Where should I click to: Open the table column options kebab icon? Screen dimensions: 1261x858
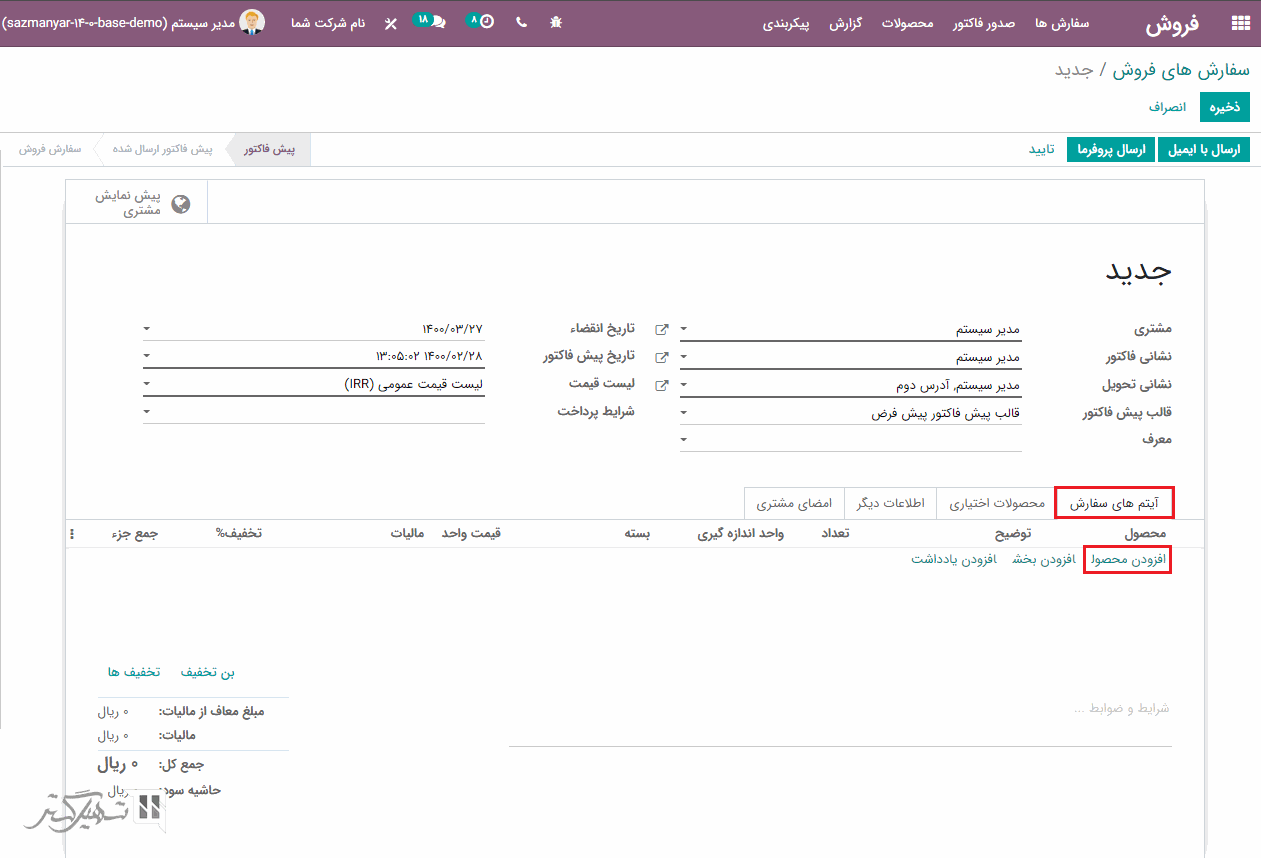72,534
